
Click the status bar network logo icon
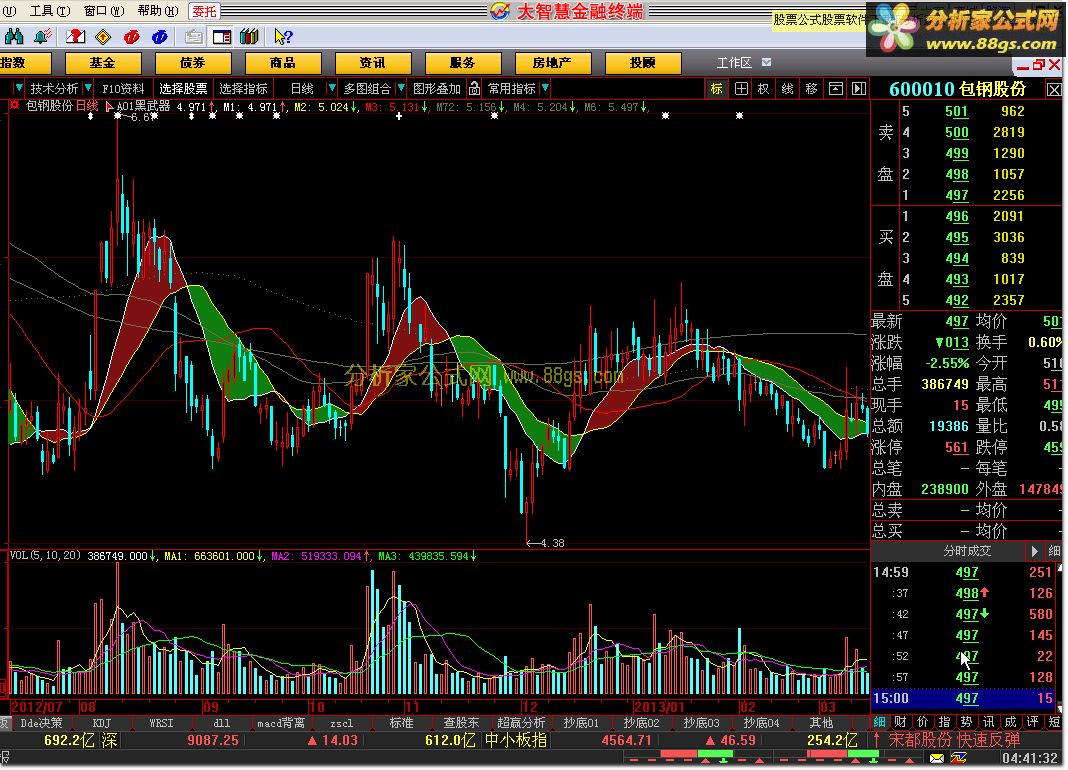(x=959, y=758)
